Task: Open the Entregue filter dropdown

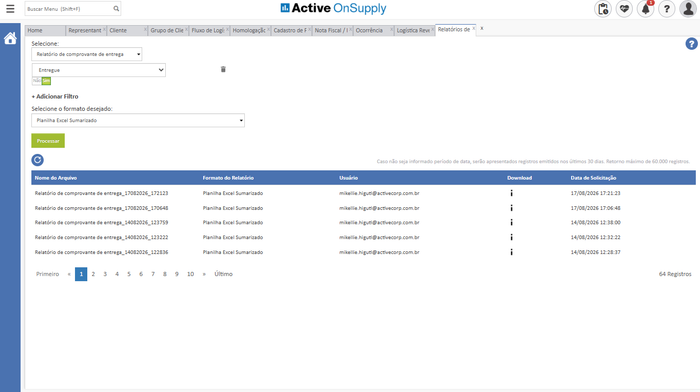Action: click(x=99, y=70)
